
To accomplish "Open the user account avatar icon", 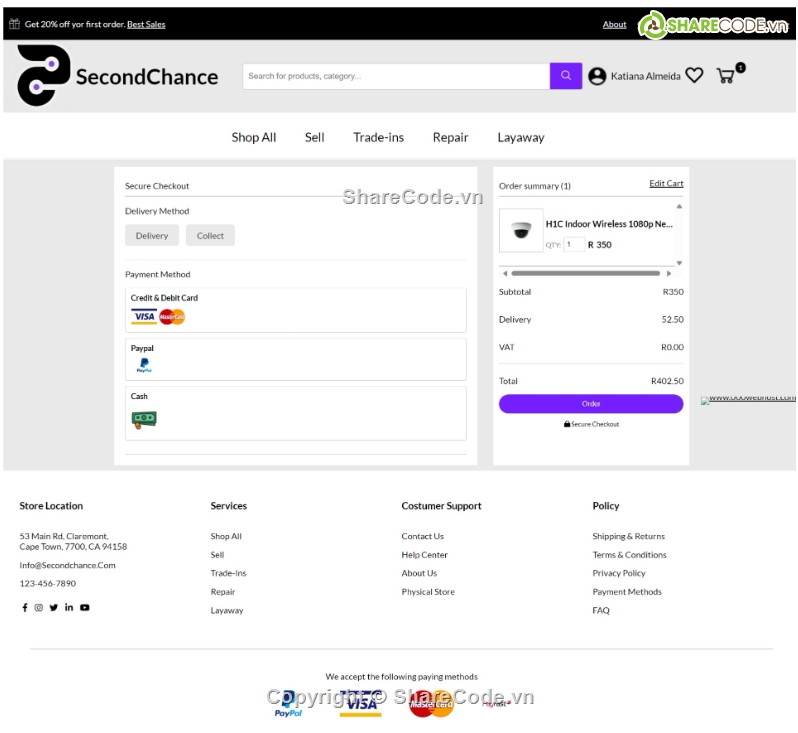I will (597, 76).
